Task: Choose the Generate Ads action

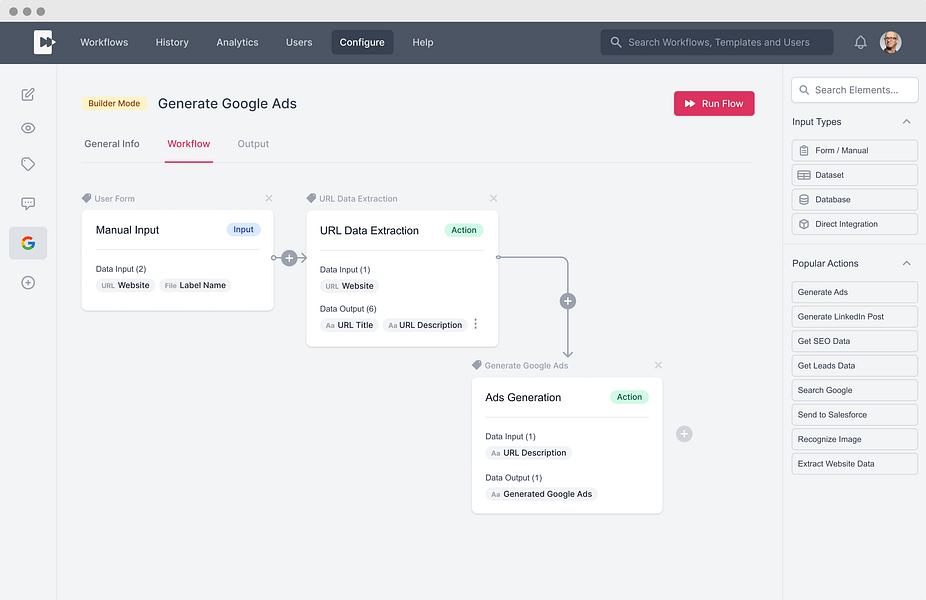Action: click(x=855, y=292)
